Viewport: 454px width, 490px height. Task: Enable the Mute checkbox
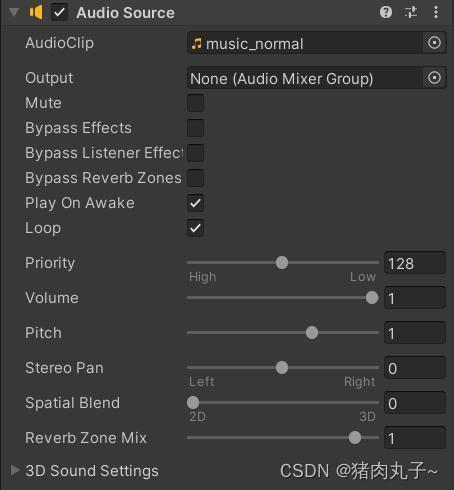[195, 103]
